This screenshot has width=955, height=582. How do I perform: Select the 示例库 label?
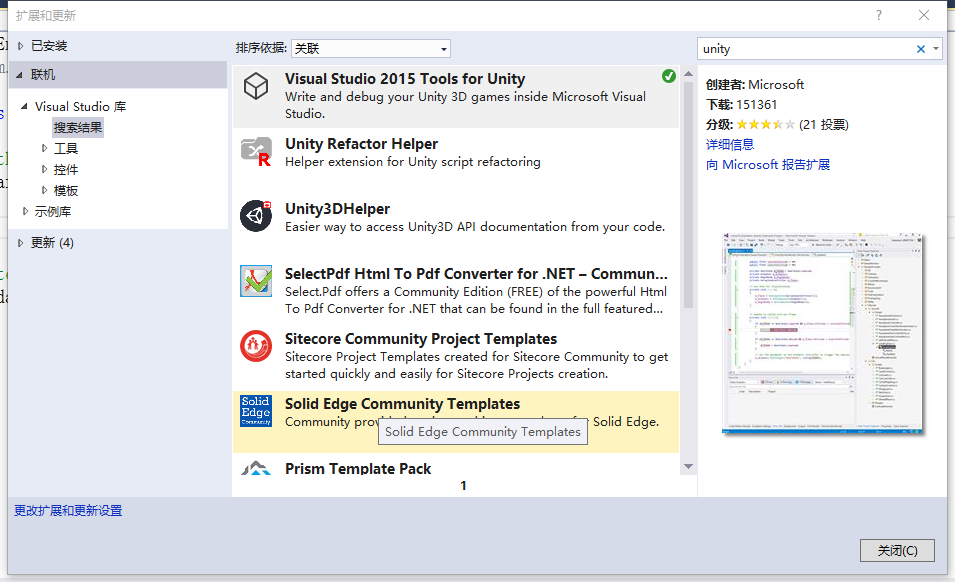(53, 211)
